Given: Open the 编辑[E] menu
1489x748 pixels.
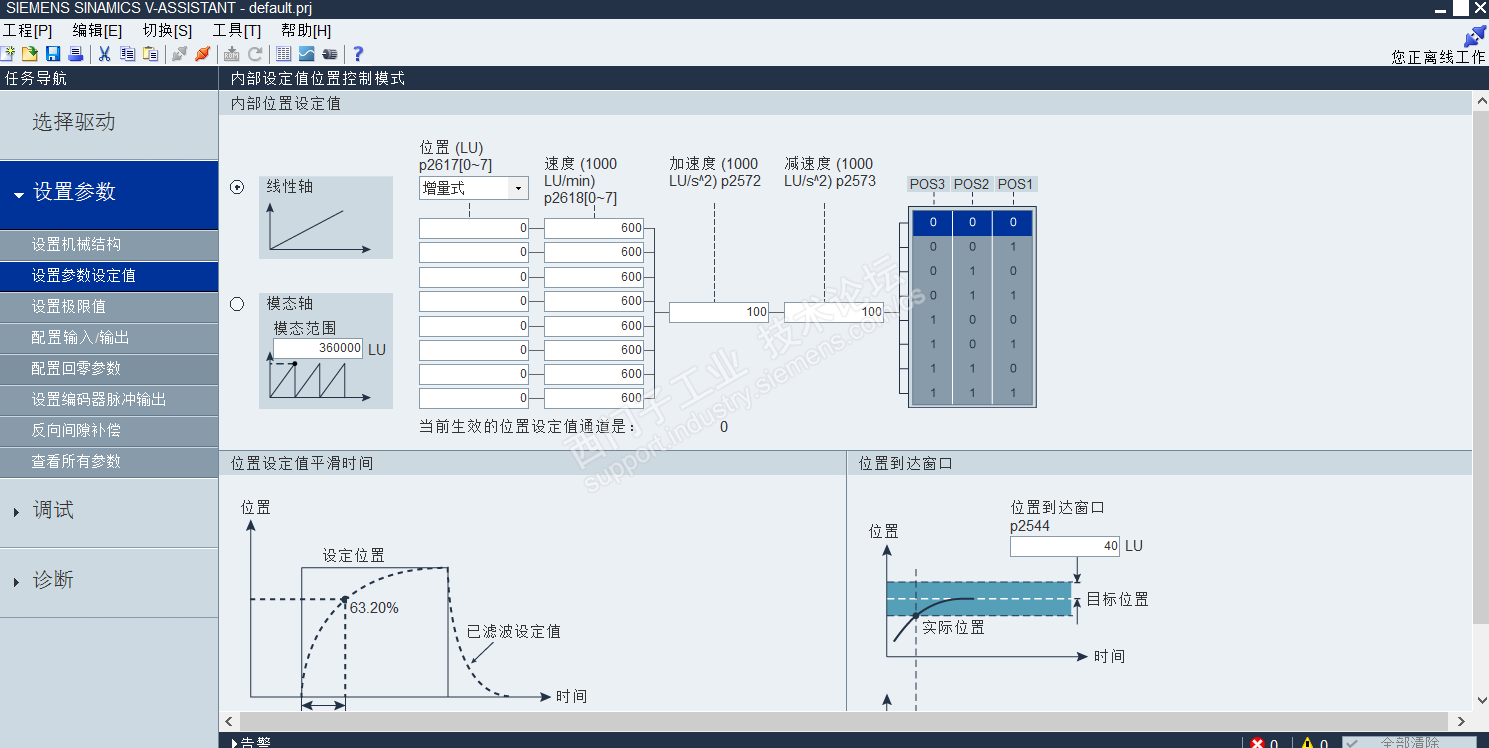Looking at the screenshot, I should (x=97, y=31).
